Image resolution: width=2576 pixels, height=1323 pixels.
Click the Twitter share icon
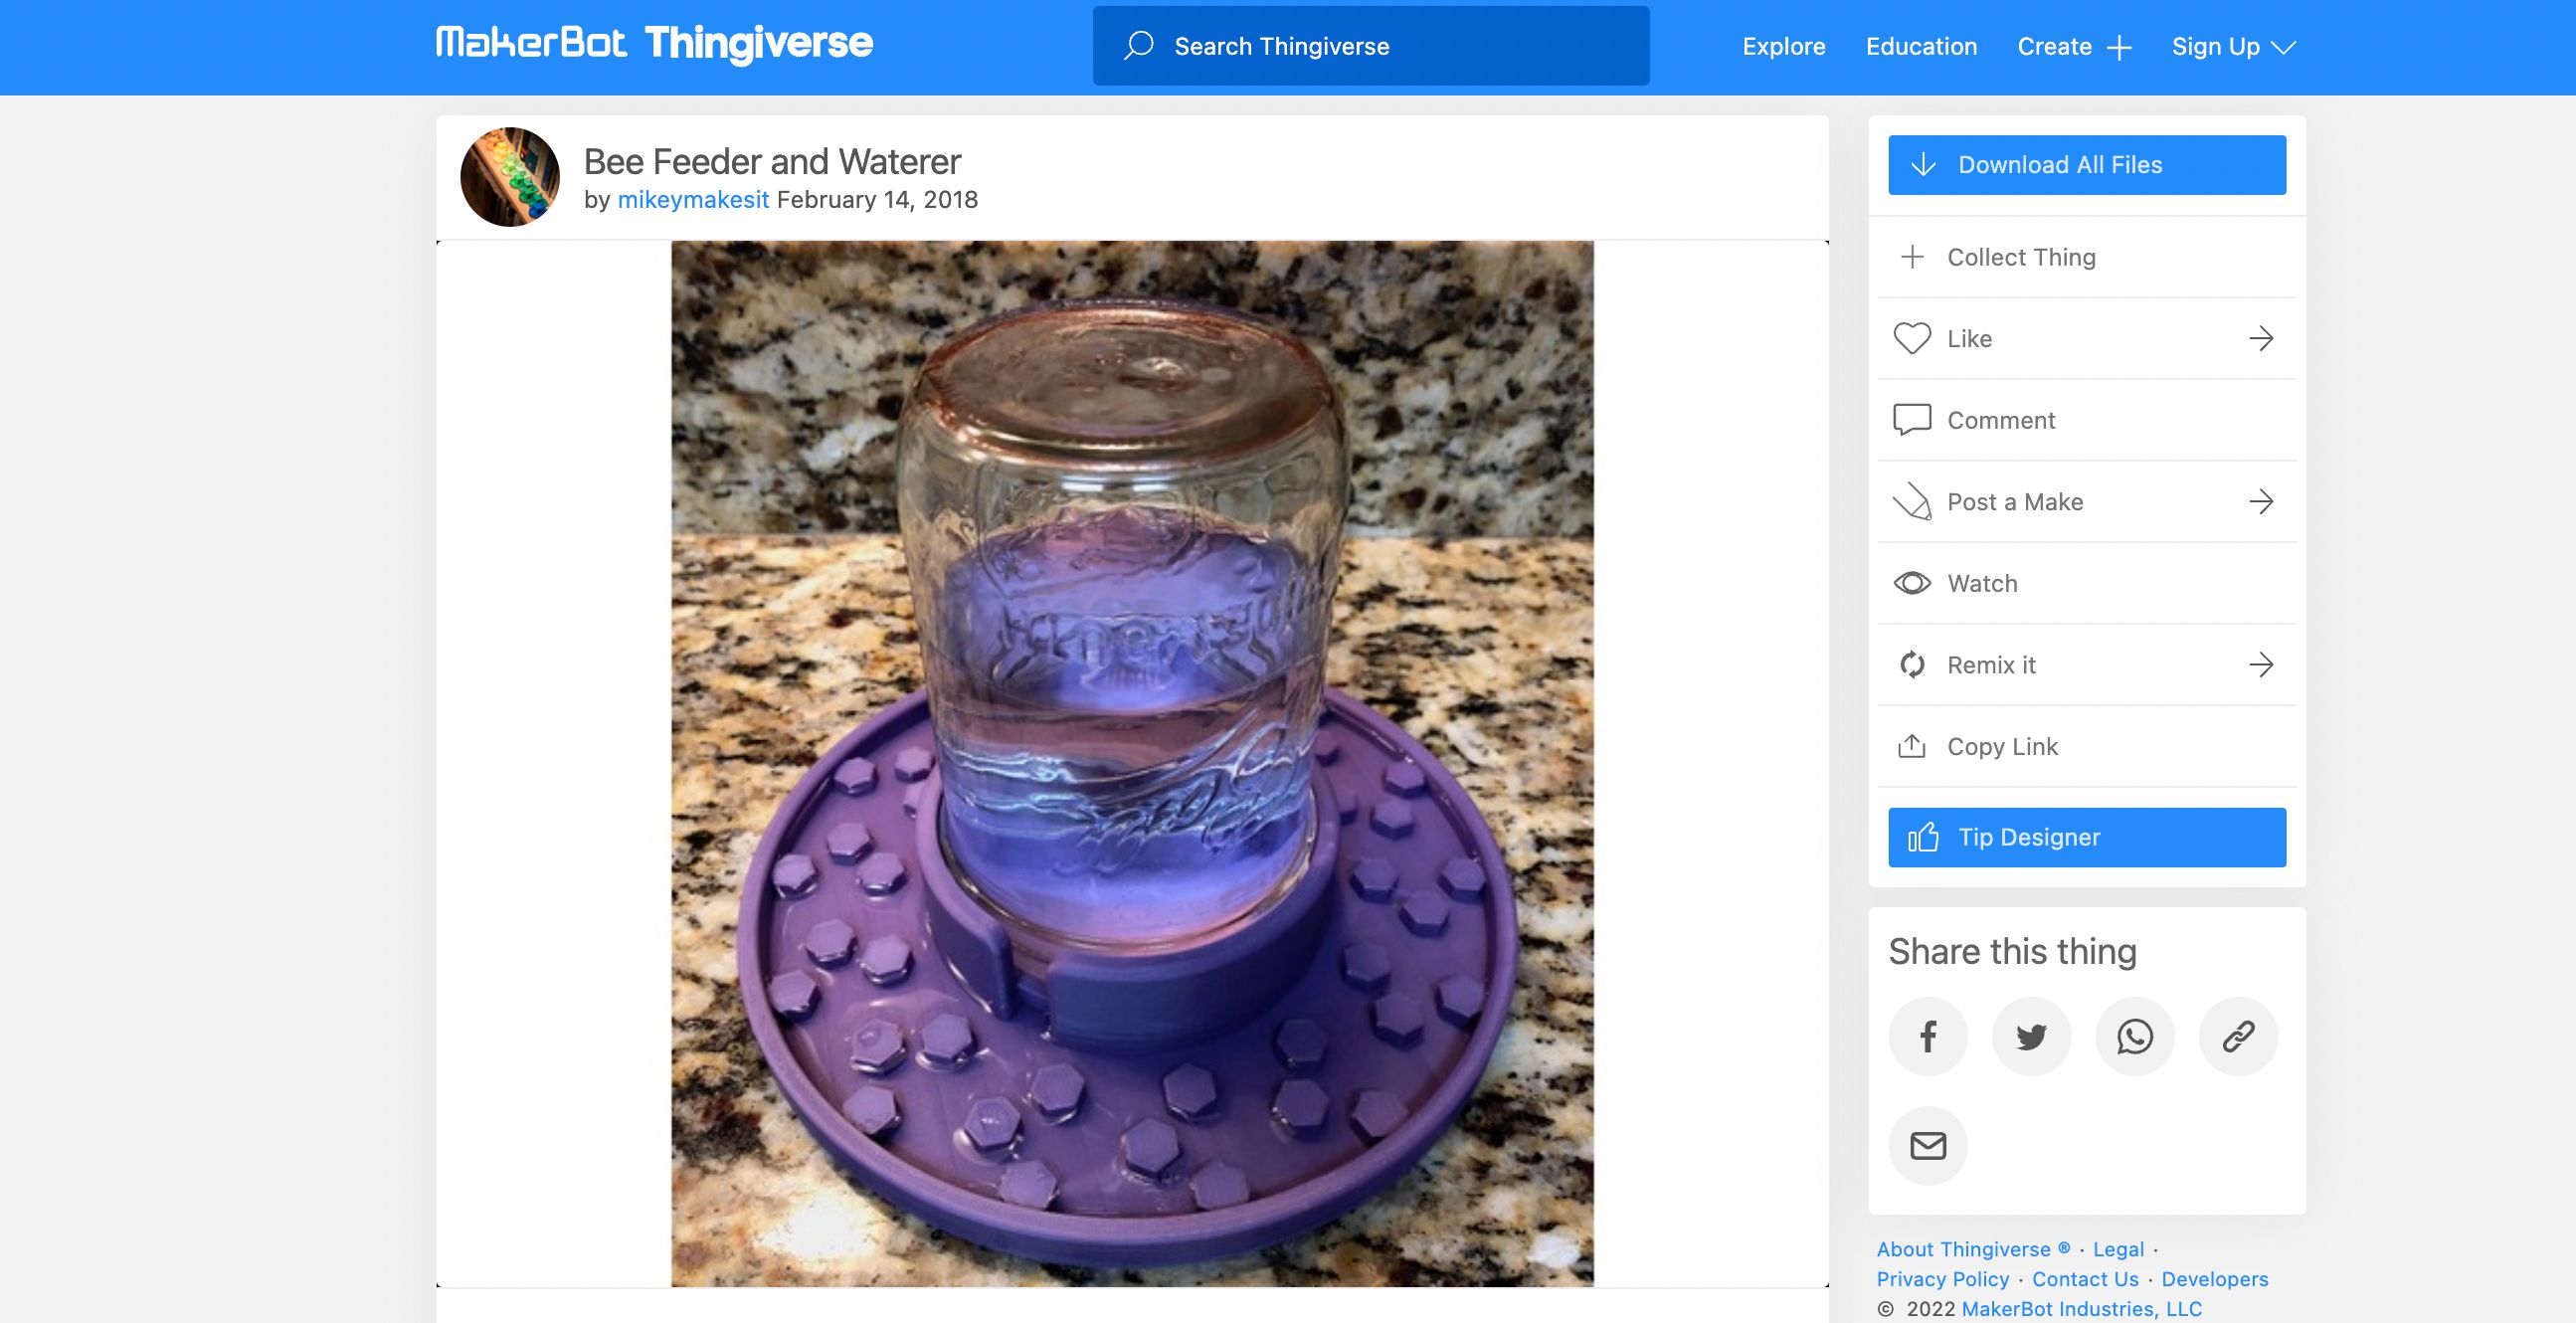(2029, 1035)
